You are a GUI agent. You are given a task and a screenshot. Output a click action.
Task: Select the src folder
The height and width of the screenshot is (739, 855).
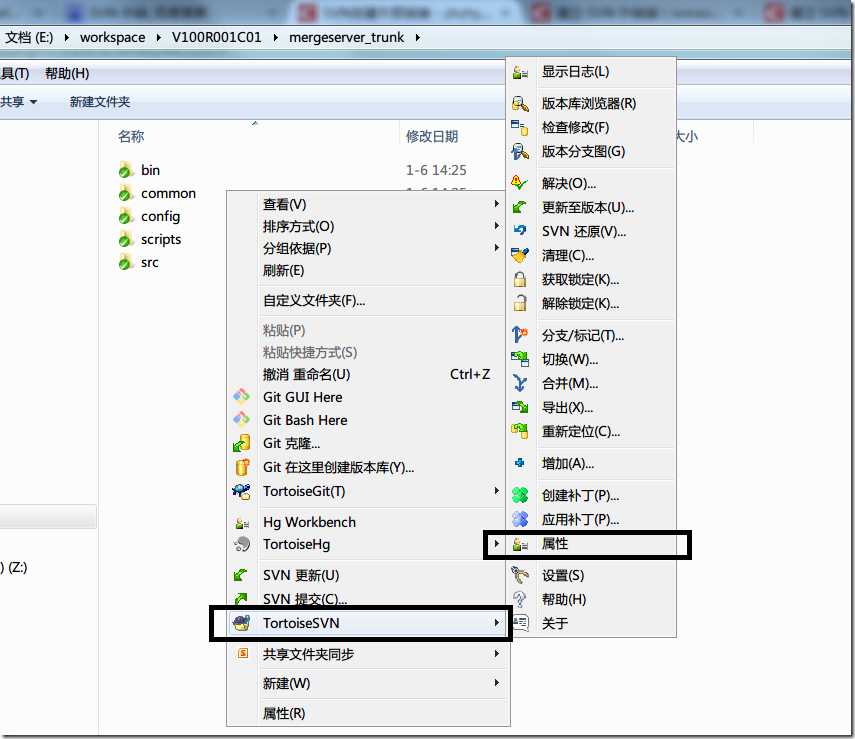tap(139, 263)
